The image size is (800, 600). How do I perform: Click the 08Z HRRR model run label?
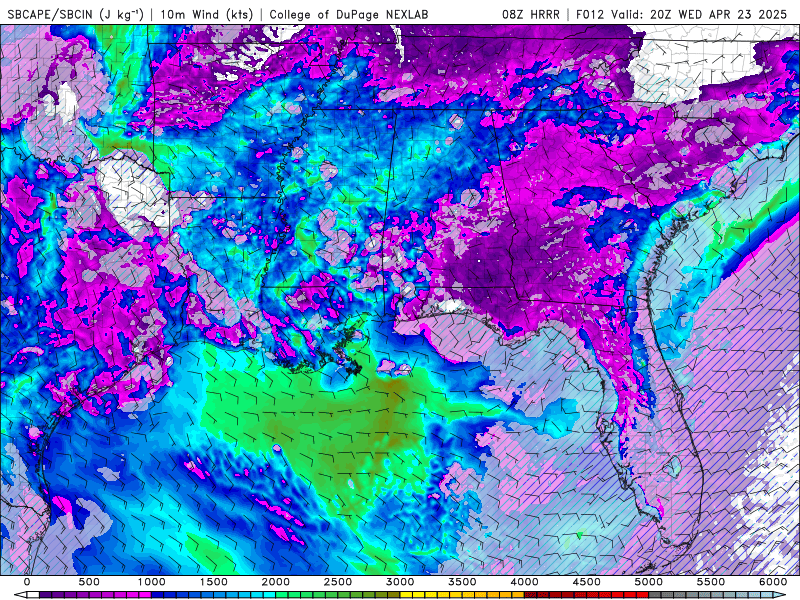pos(531,14)
